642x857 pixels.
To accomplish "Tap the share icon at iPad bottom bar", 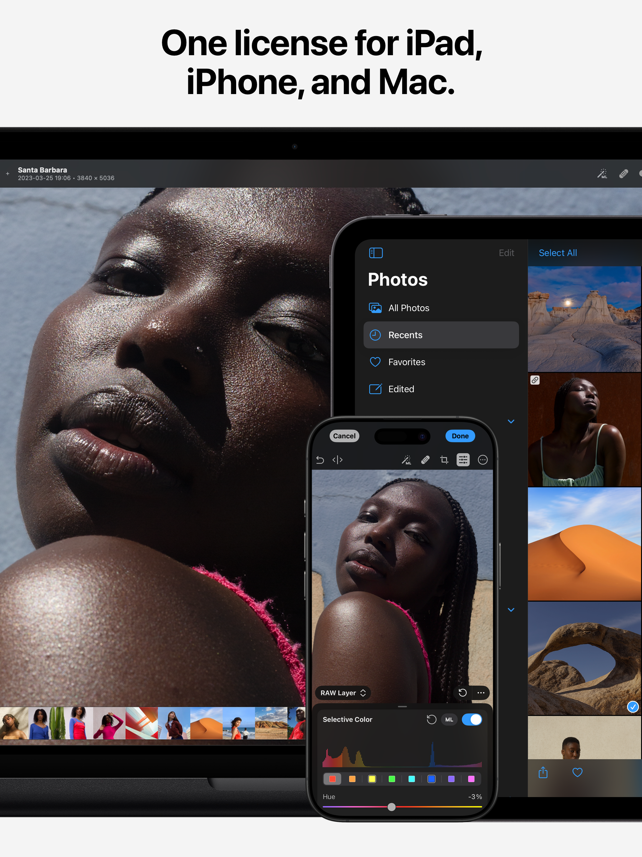I will [543, 772].
